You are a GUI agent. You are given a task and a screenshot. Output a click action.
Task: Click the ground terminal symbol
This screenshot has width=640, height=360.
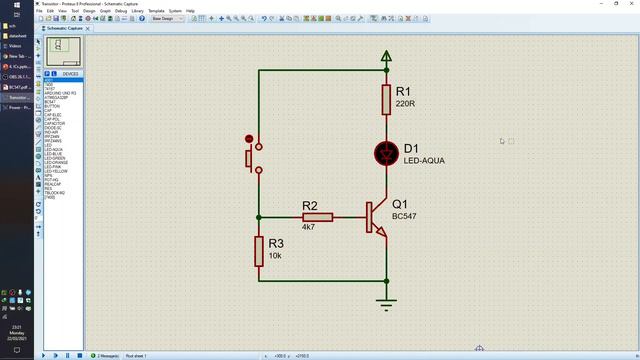tap(386, 304)
